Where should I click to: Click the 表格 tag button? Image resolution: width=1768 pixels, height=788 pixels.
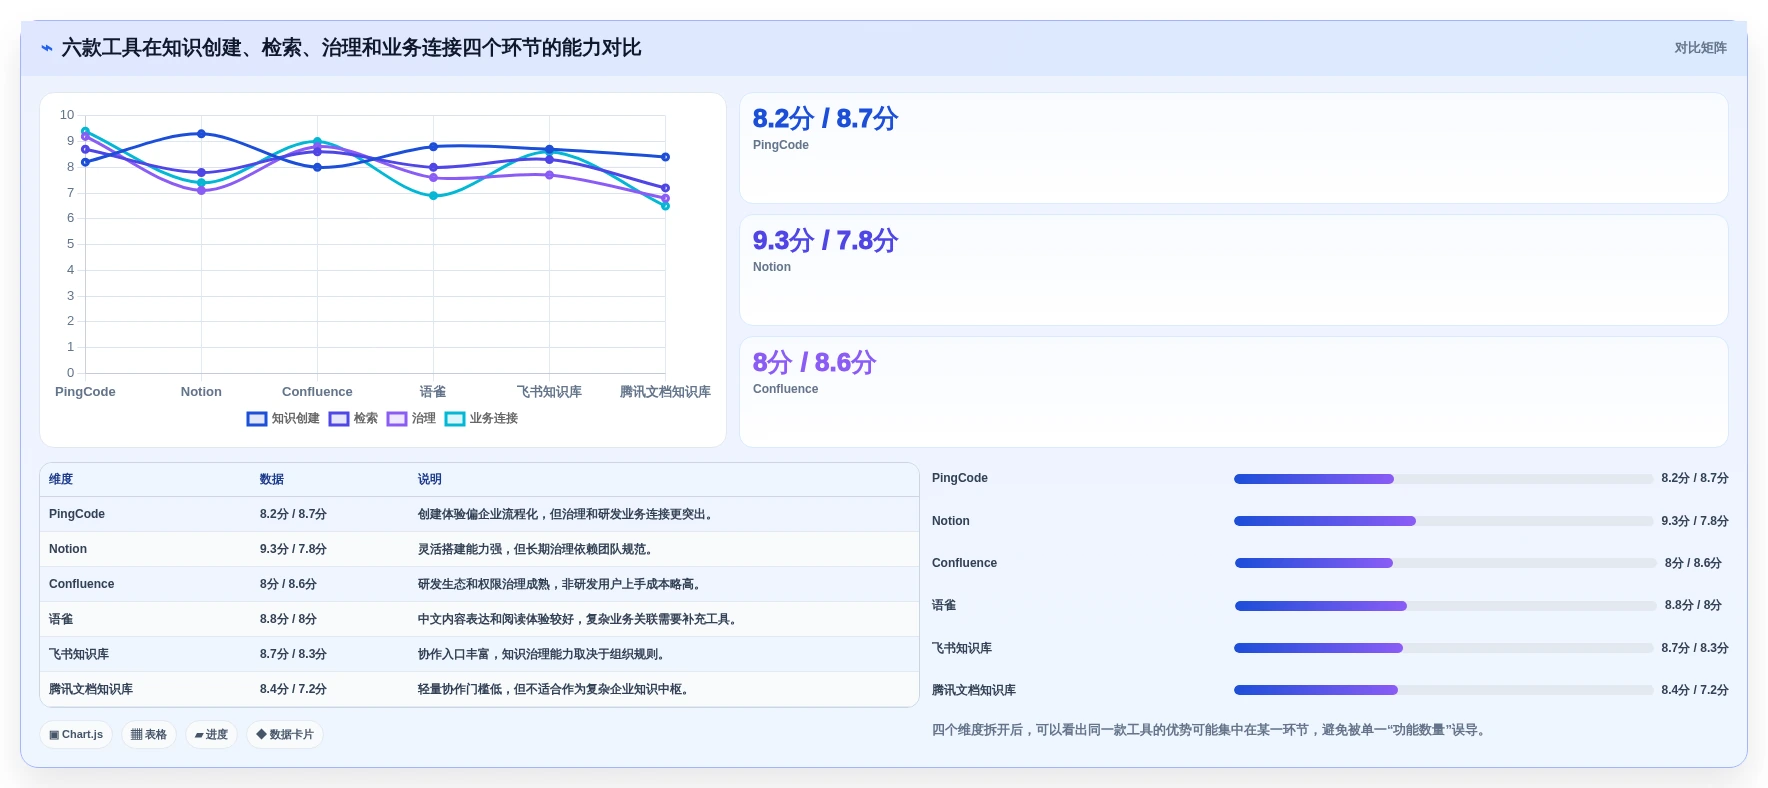[149, 734]
